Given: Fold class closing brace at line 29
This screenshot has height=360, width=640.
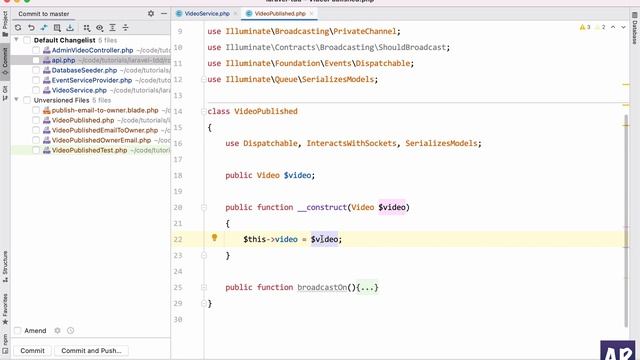Looking at the screenshot, I should click(203, 303).
